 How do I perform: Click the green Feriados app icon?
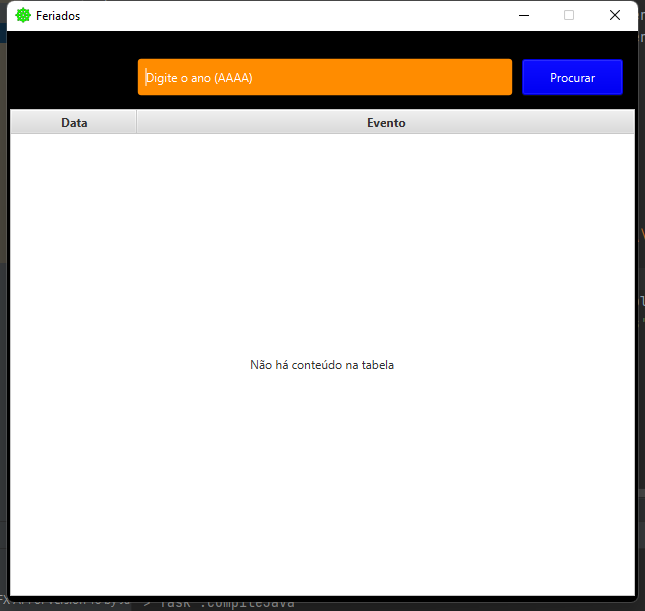pyautogui.click(x=23, y=16)
